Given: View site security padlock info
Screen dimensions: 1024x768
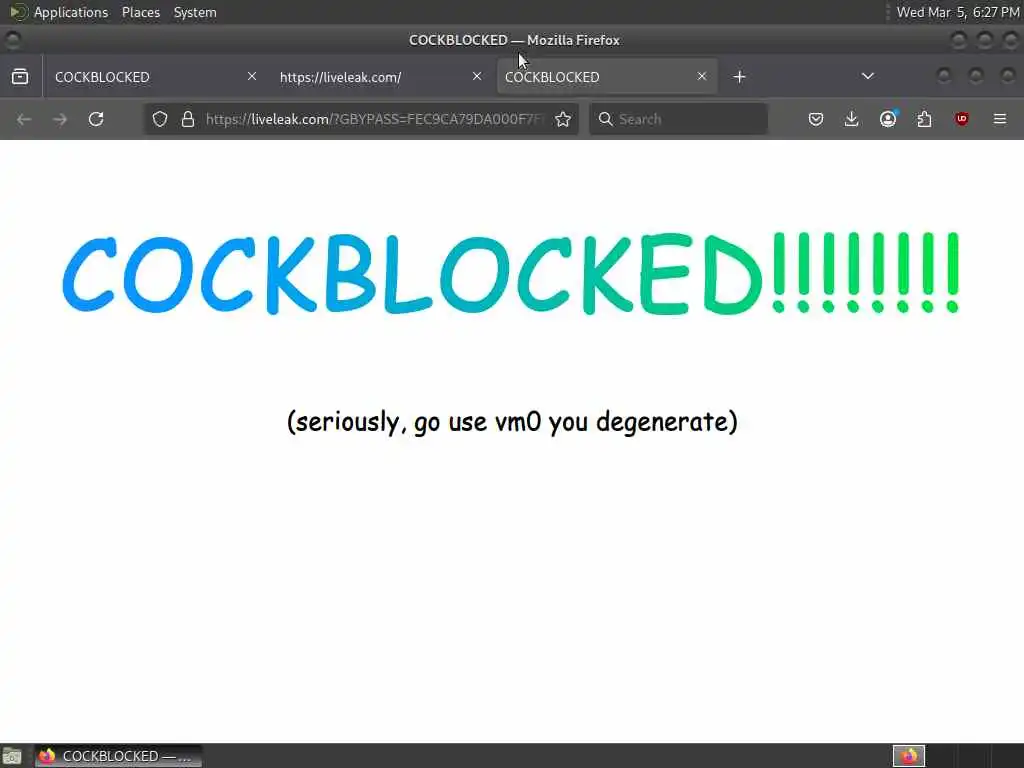Looking at the screenshot, I should (x=188, y=119).
